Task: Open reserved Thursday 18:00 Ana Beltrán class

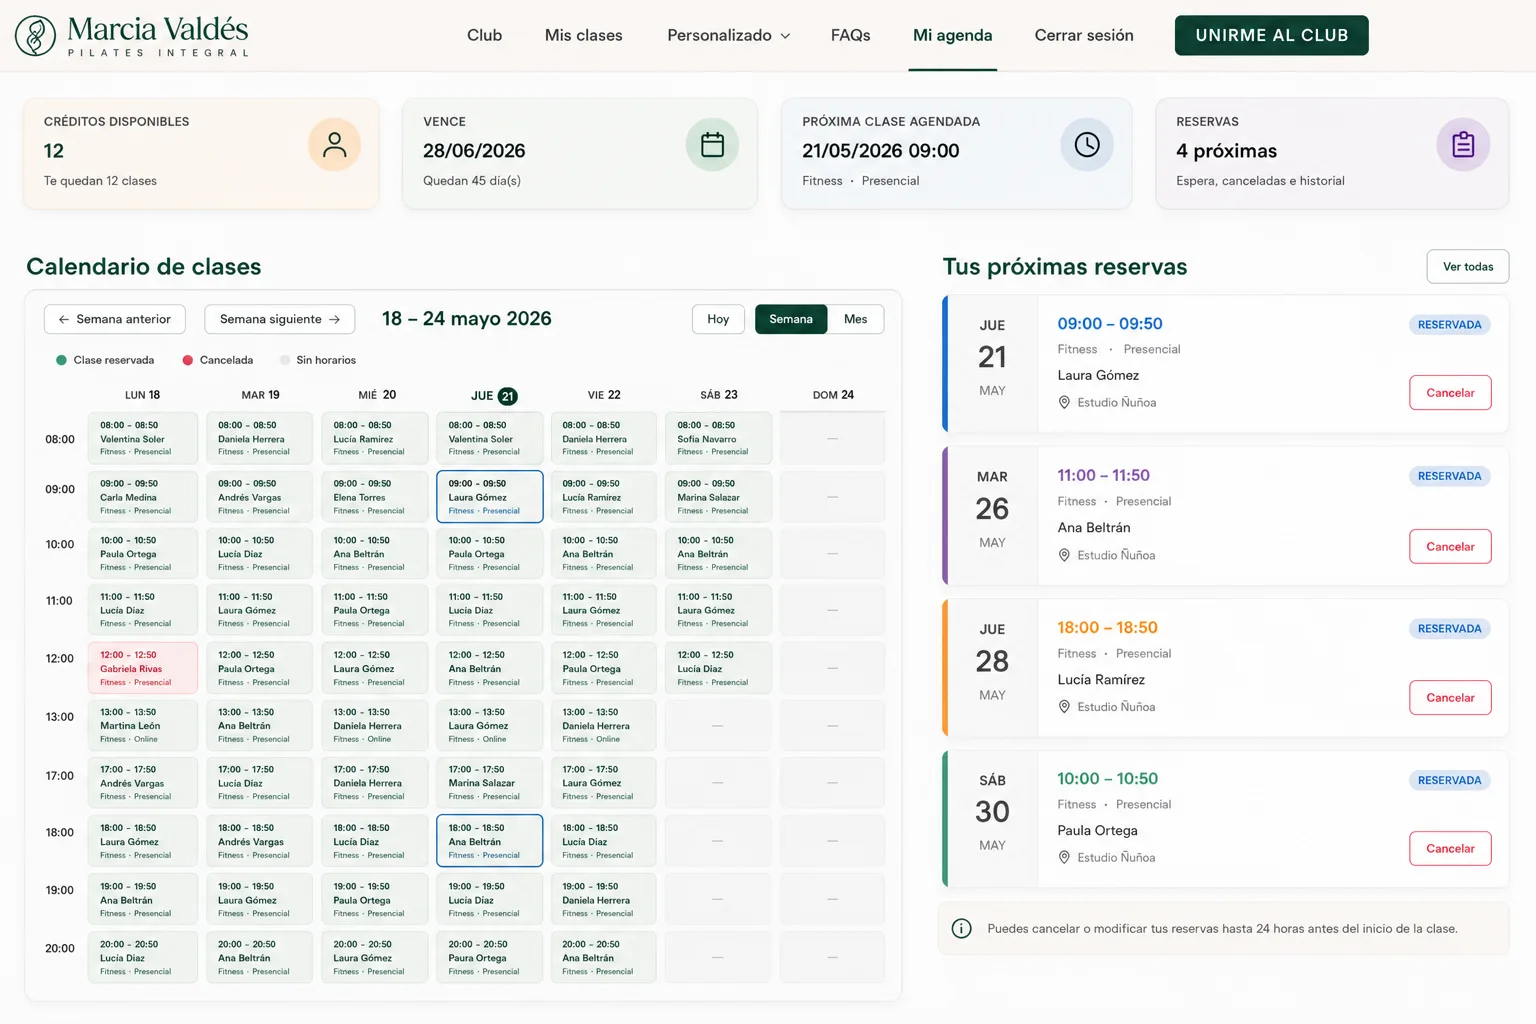Action: [x=490, y=841]
